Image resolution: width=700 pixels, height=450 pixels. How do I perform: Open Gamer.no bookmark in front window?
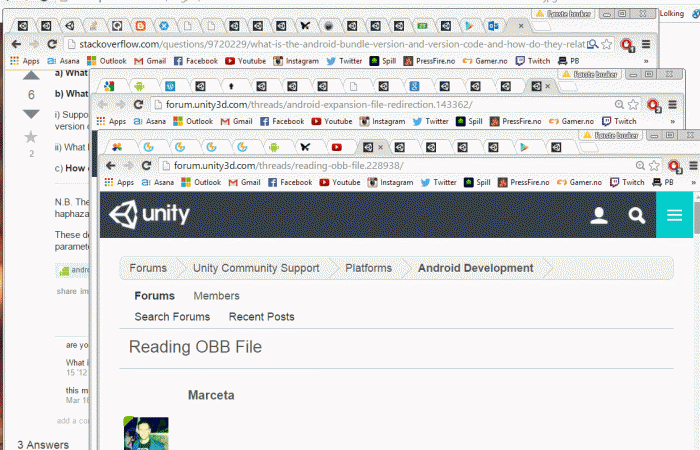[x=579, y=182]
